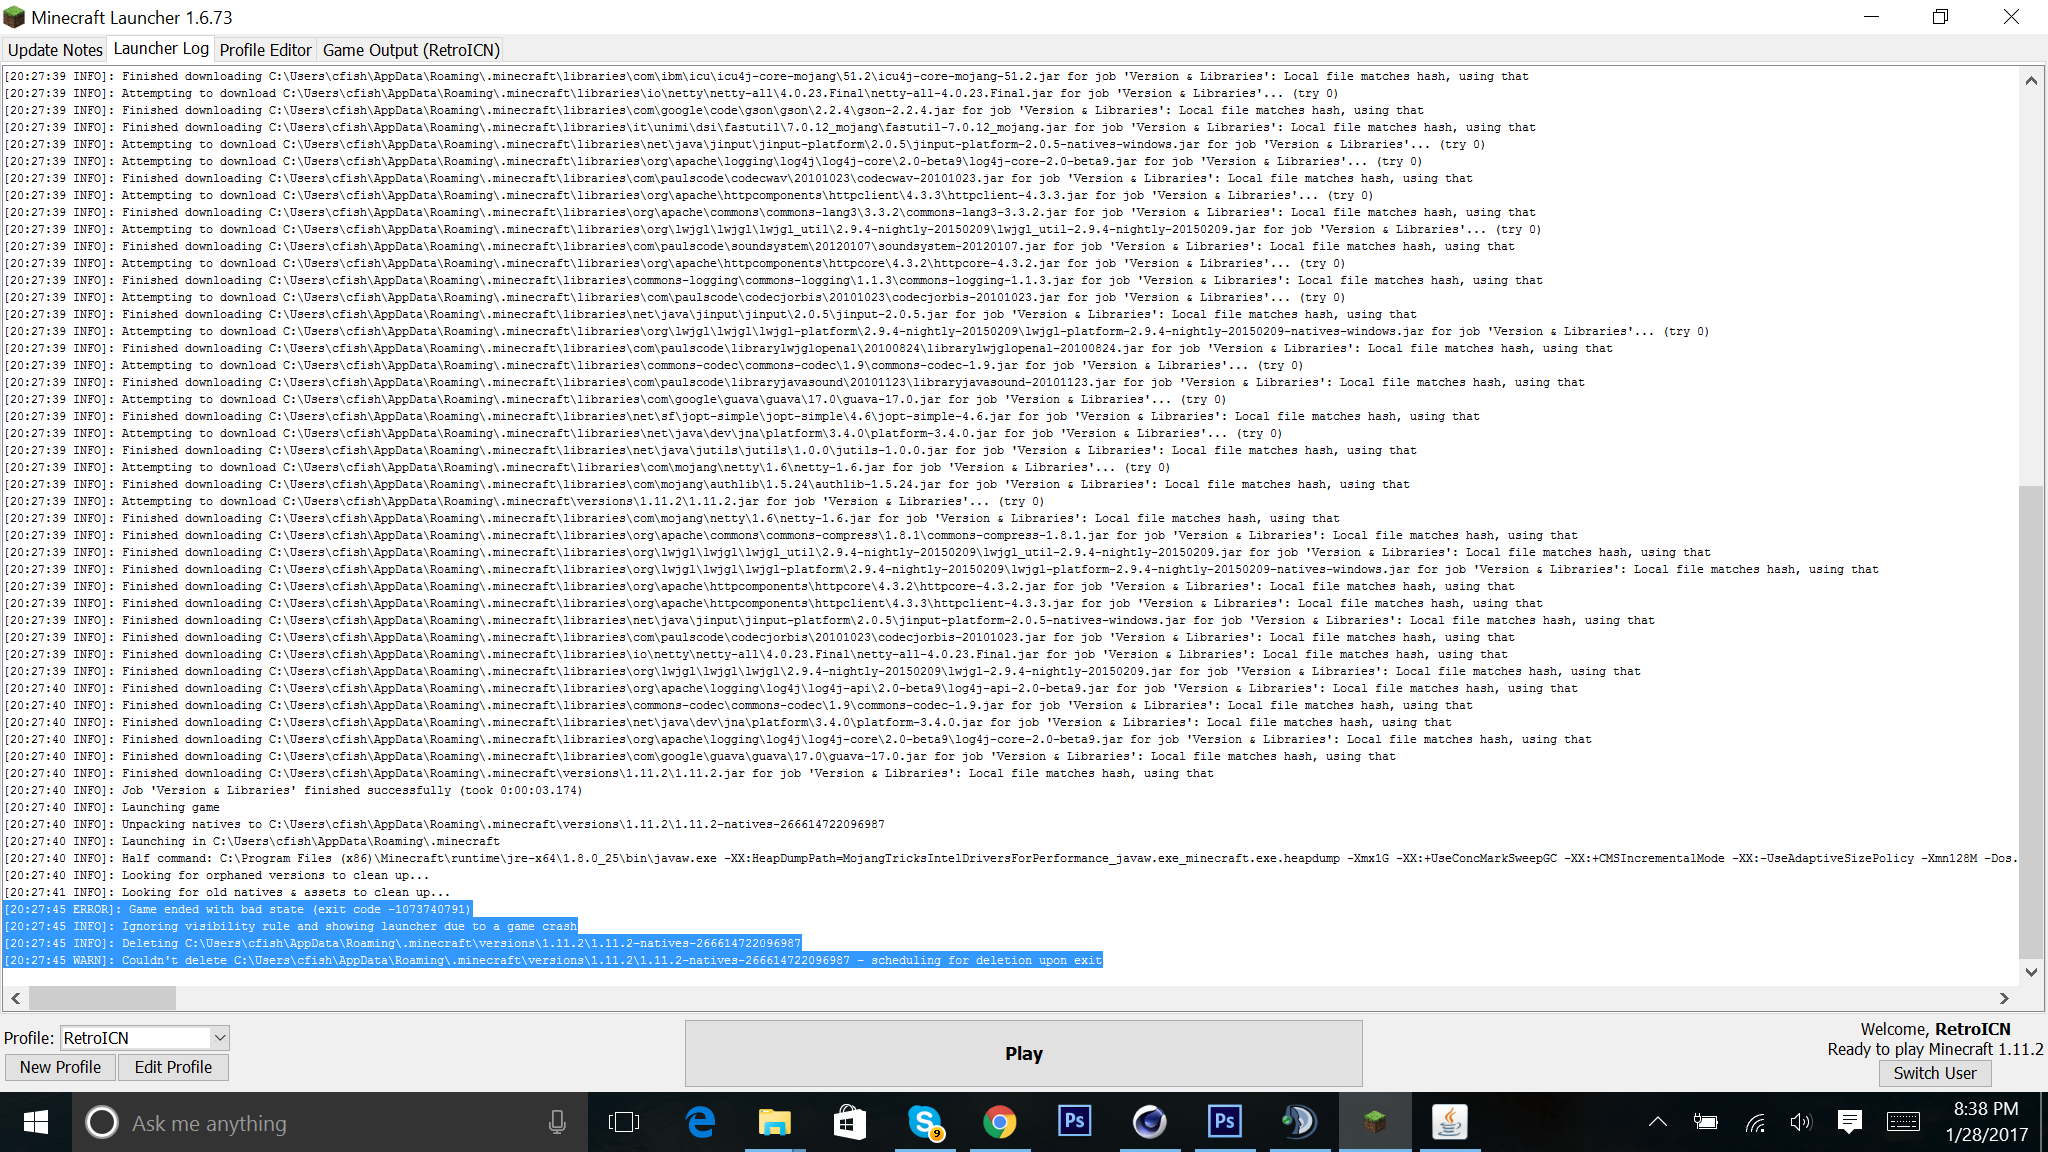
Task: Click the Java icon in the taskbar
Action: click(x=1449, y=1122)
